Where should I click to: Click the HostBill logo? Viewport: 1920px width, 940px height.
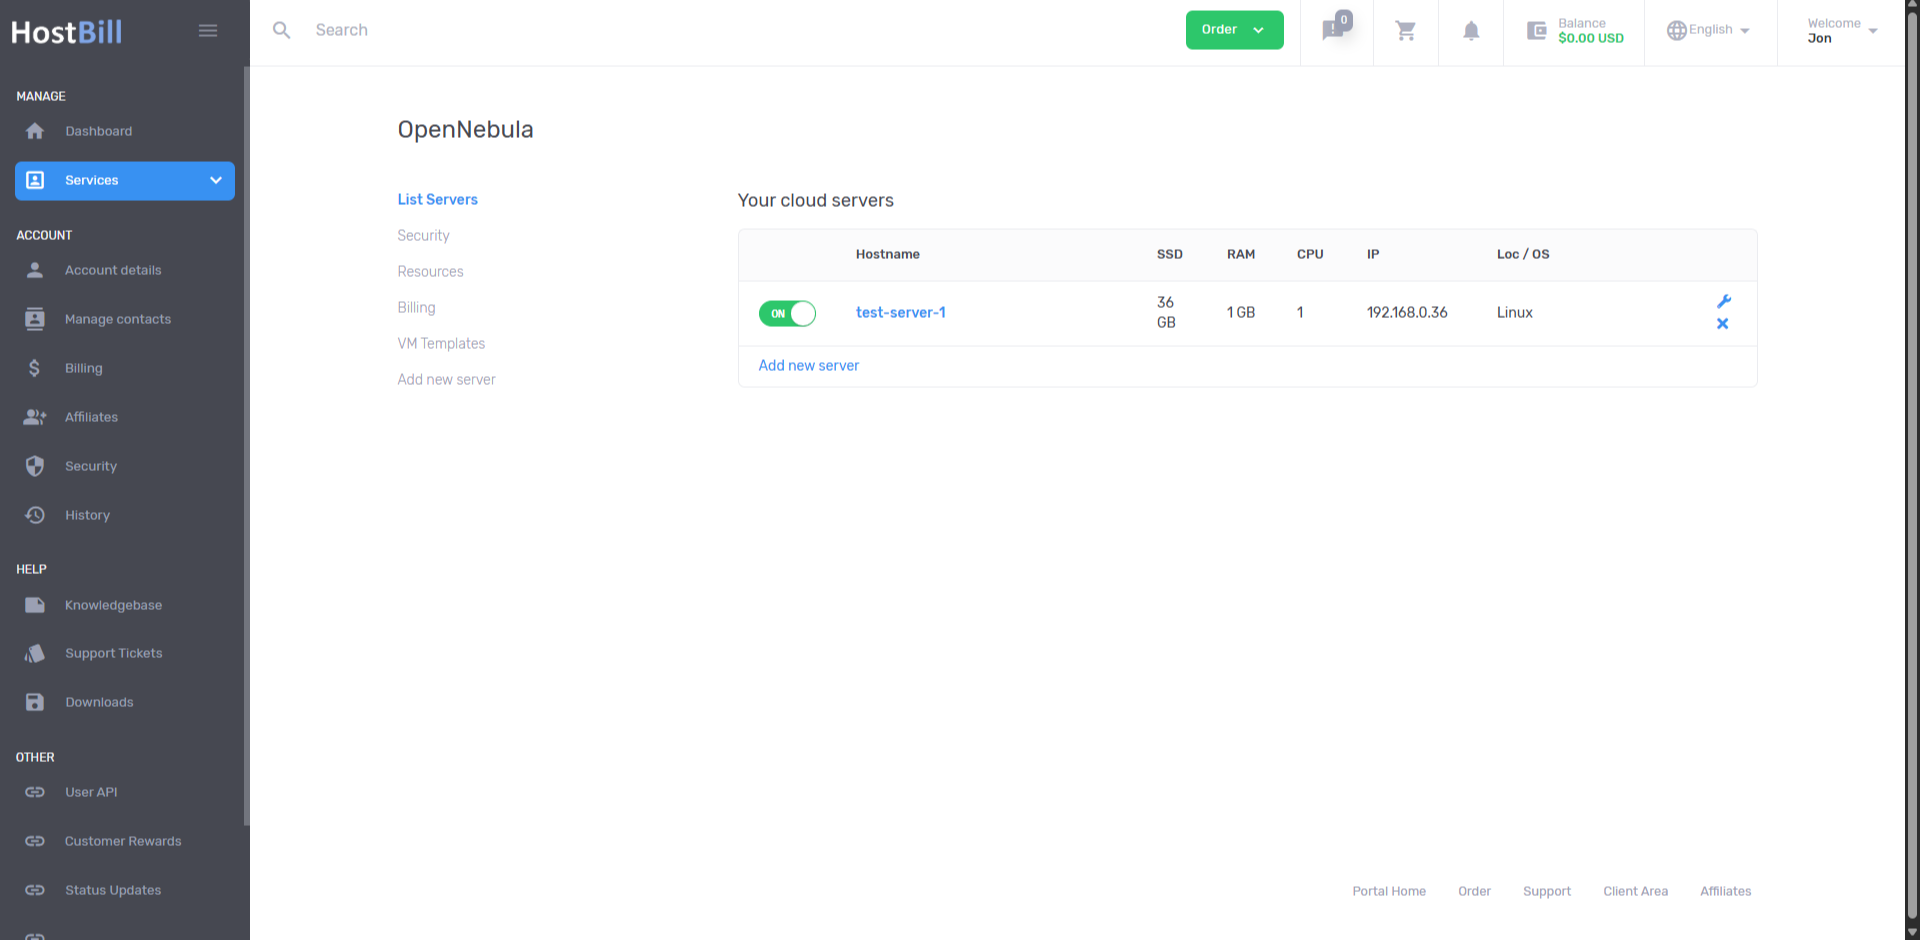[x=67, y=32]
